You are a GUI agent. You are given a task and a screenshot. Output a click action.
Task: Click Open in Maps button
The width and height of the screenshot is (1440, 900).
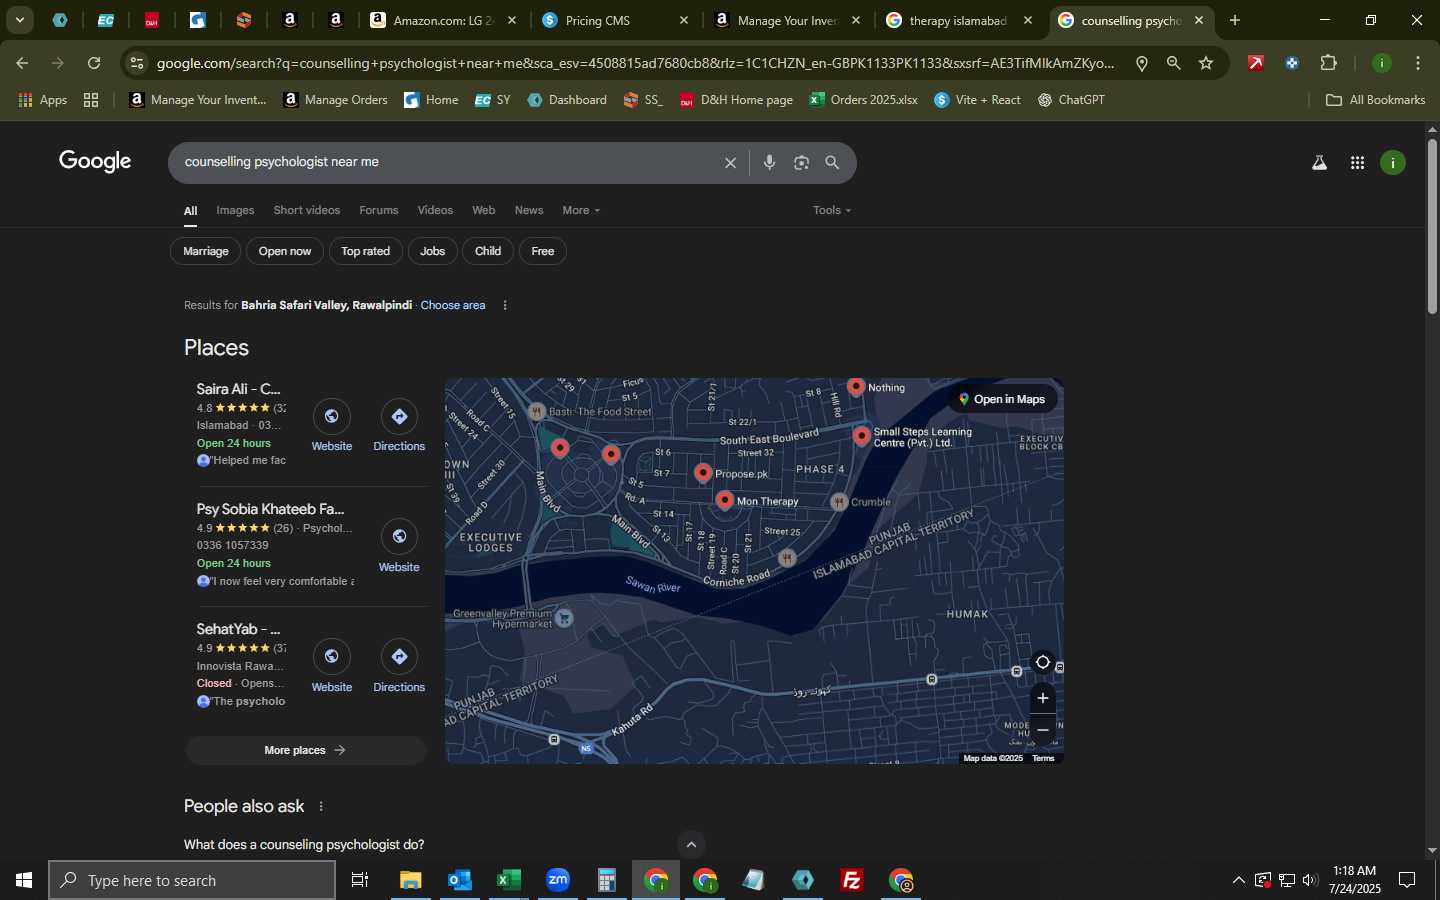tap(1002, 399)
